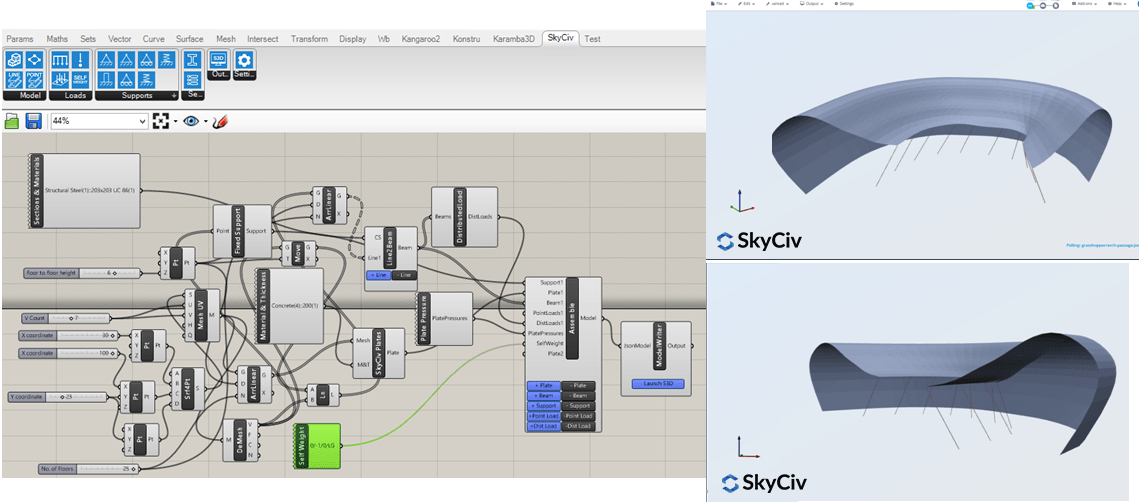This screenshot has height=504, width=1139.
Task: Save document with the blue floppy disk icon
Action: 33,121
